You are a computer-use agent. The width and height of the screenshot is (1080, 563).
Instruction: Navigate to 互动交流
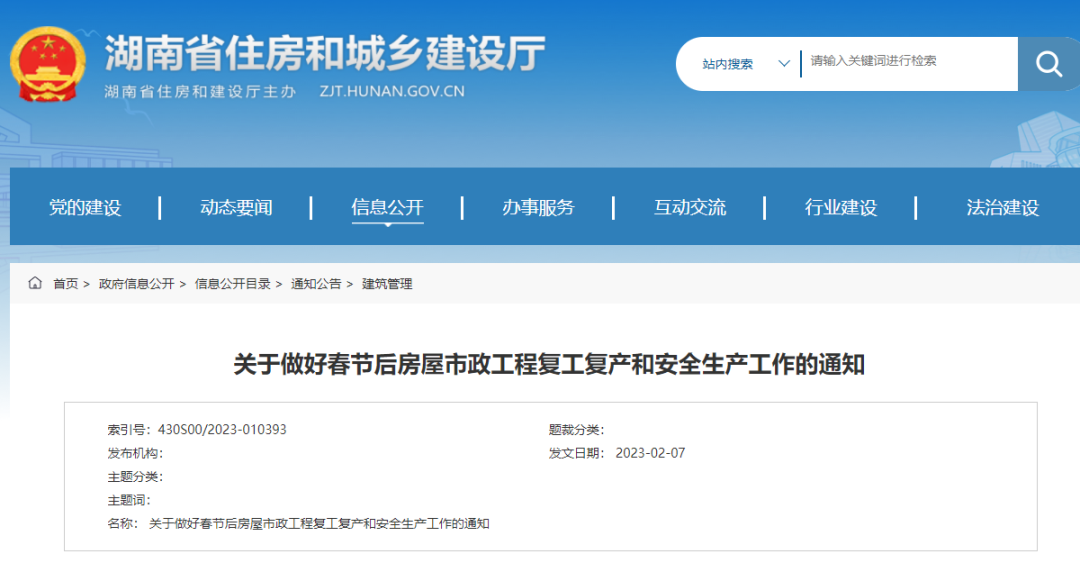690,208
